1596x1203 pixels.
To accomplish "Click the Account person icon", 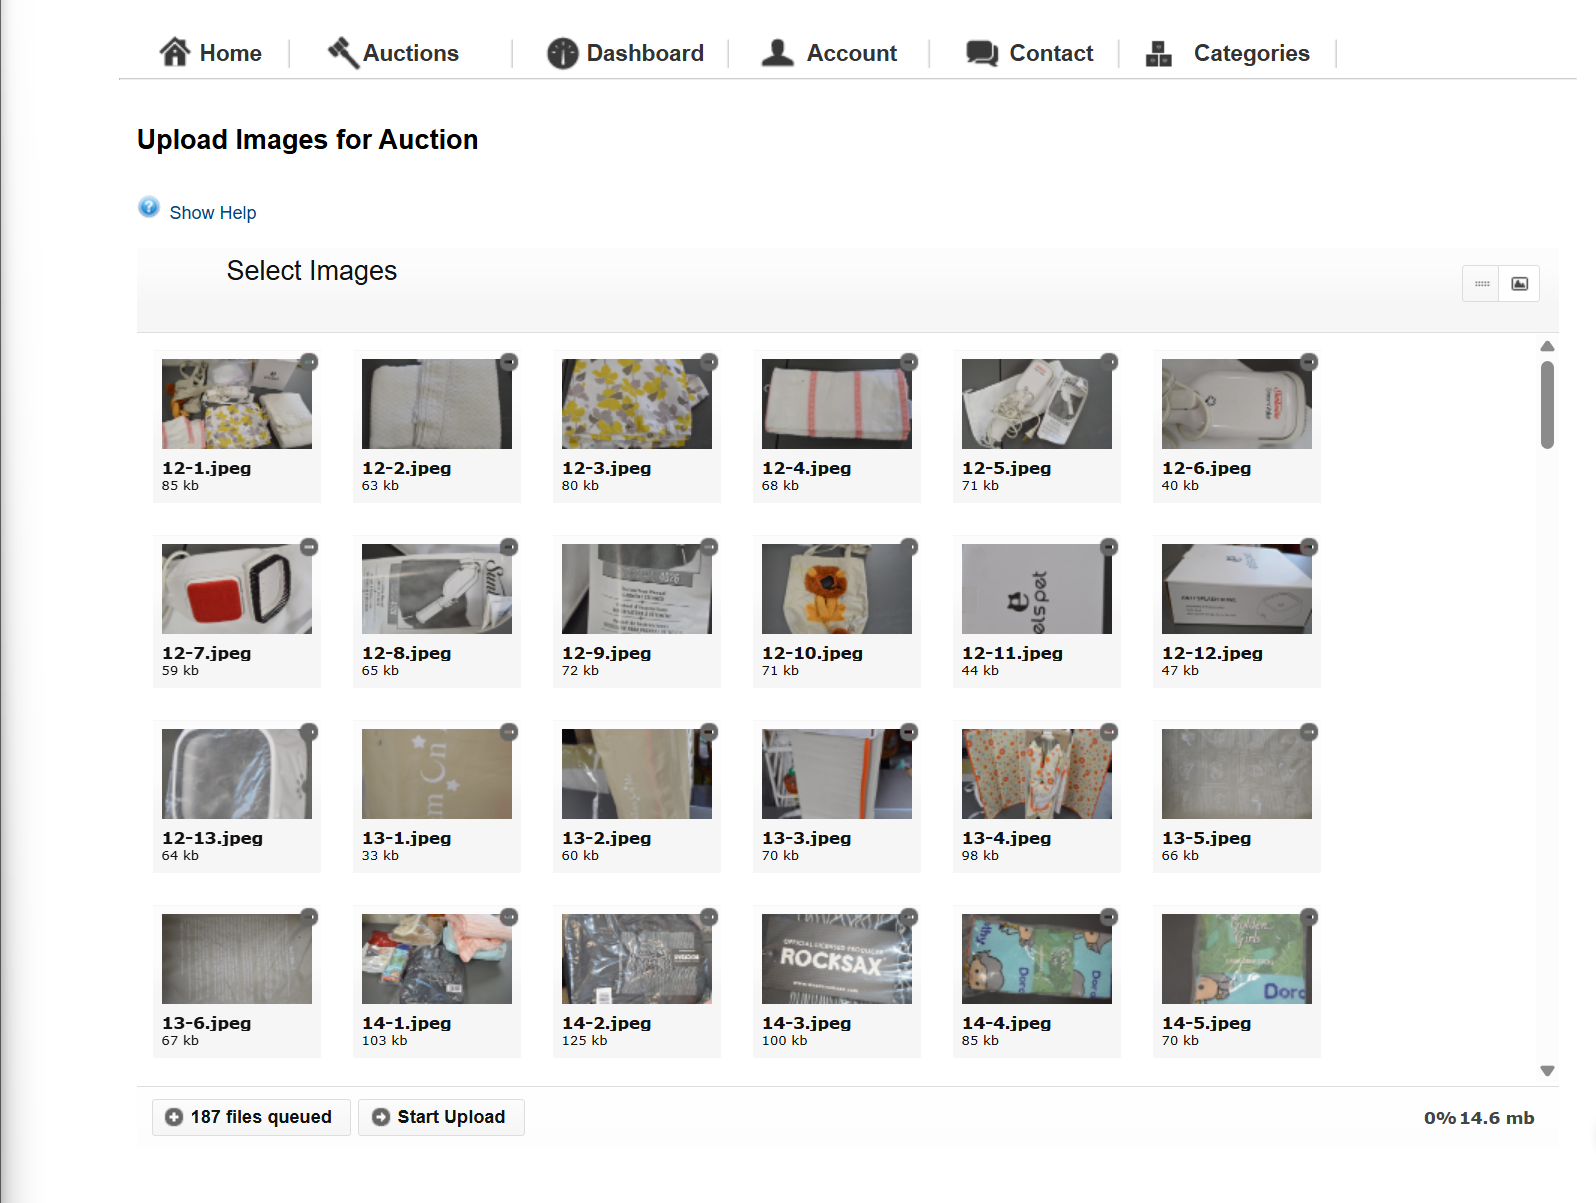I will pos(778,52).
